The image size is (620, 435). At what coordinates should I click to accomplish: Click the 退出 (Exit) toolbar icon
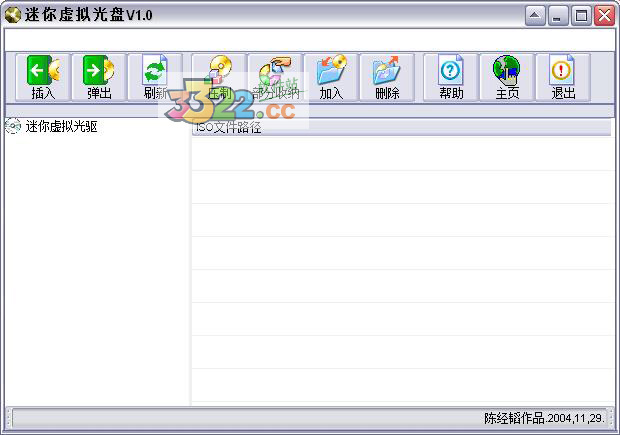pyautogui.click(x=563, y=78)
